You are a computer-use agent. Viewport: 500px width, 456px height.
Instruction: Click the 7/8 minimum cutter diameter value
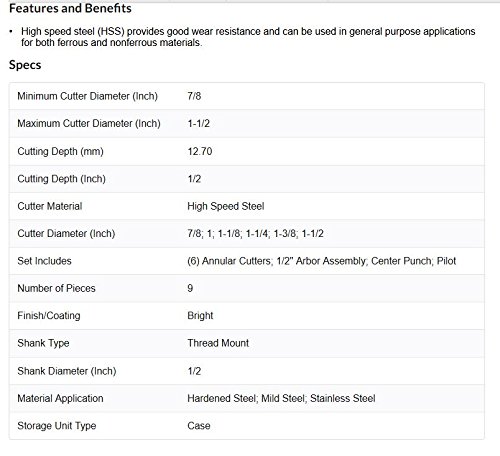point(194,96)
